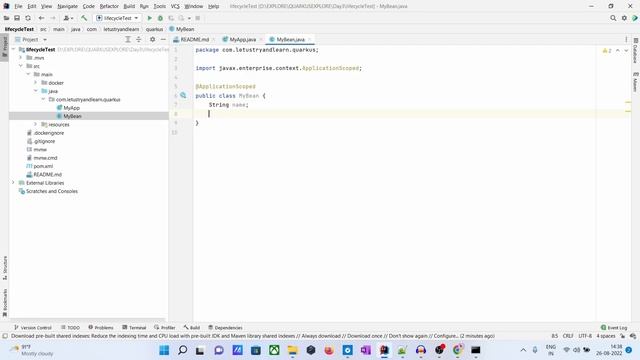Image resolution: width=640 pixels, height=360 pixels.
Task: Open the Xbox app in taskbar
Action: coord(274,350)
